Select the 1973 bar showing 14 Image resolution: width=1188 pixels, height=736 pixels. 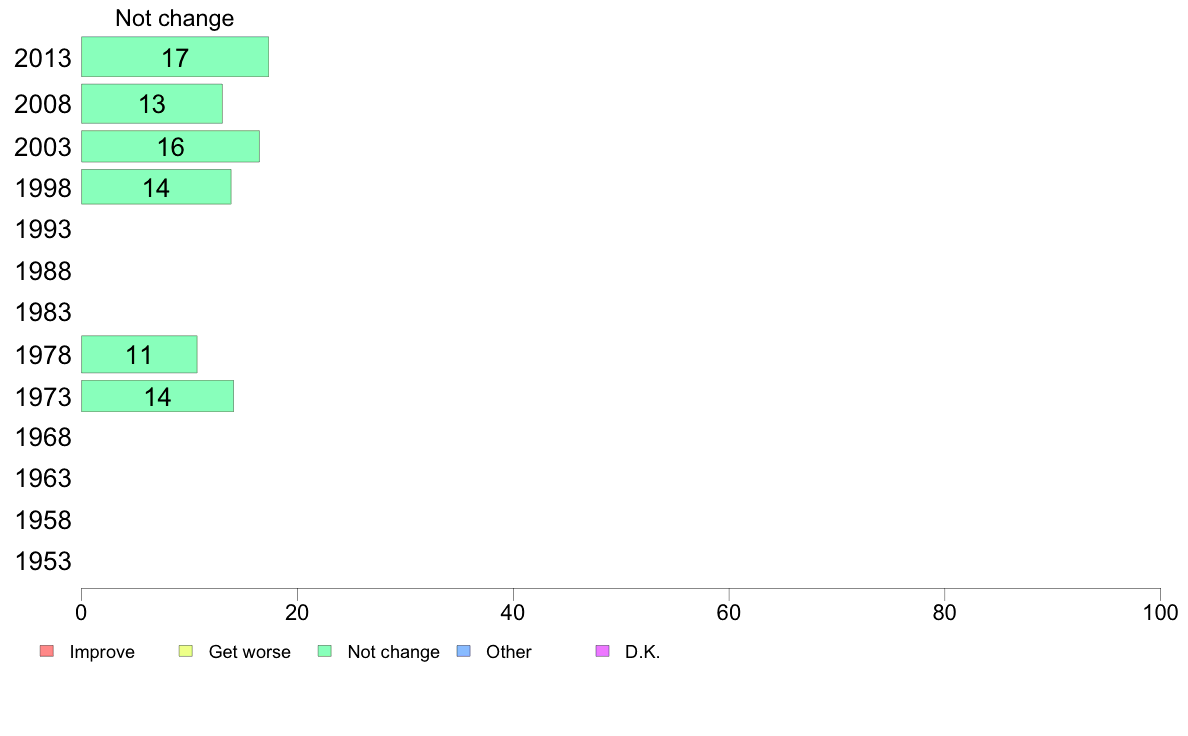[x=158, y=396]
